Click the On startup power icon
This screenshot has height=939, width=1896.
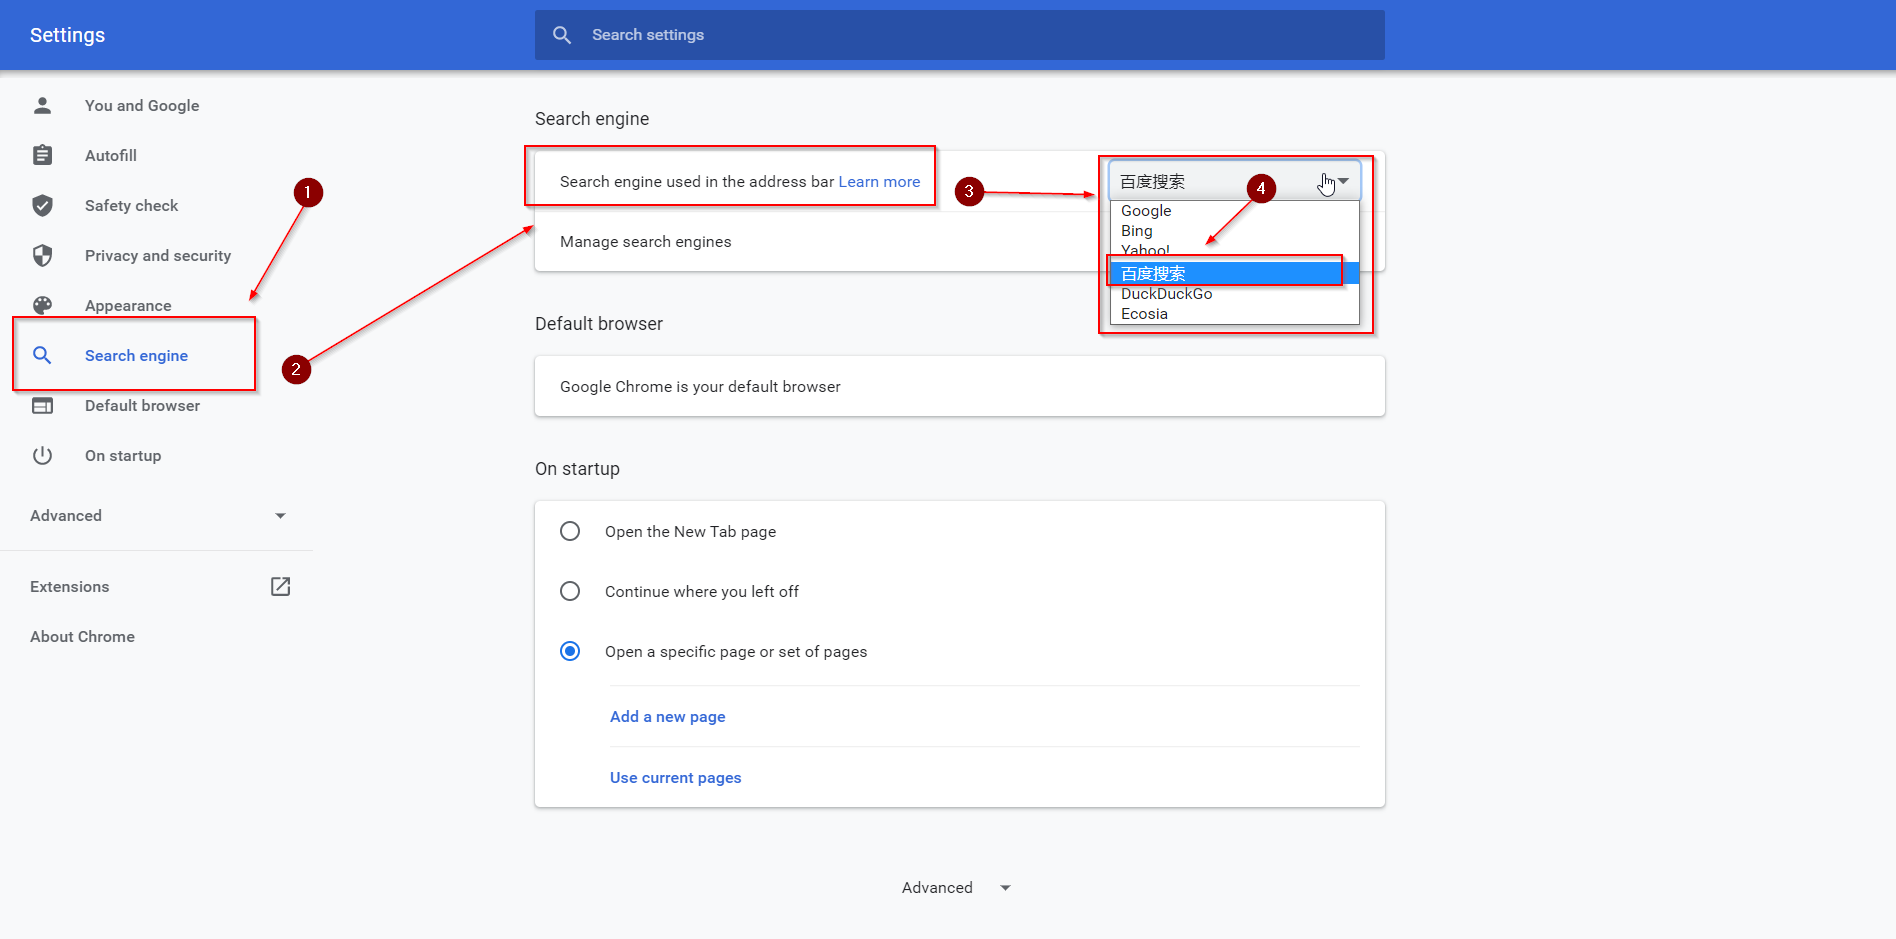pyautogui.click(x=42, y=455)
